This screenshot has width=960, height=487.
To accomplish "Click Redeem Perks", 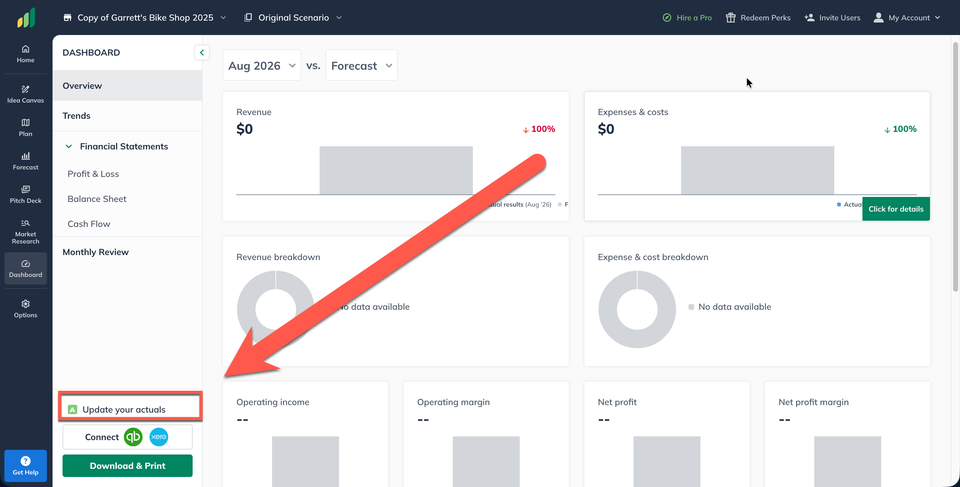I will [x=758, y=18].
